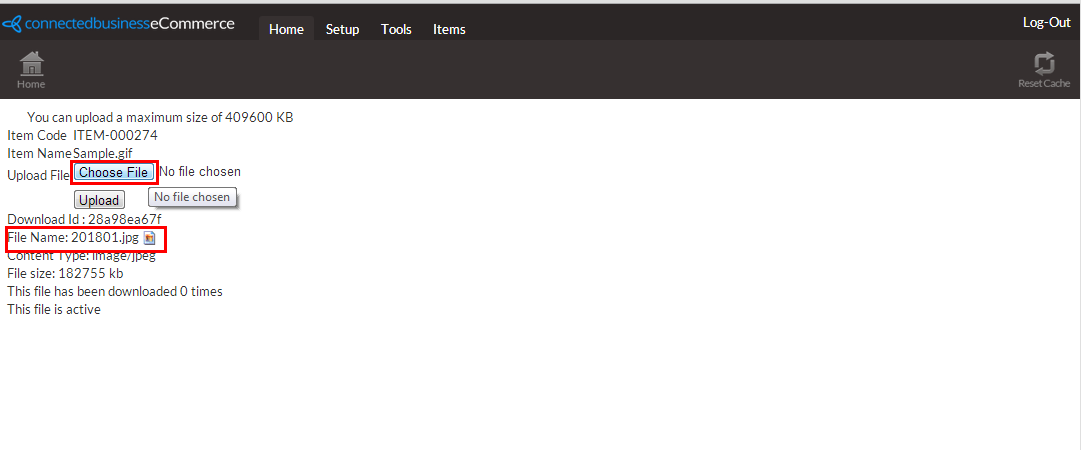Open the Home menu tab
The height and width of the screenshot is (450, 1081).
[286, 29]
